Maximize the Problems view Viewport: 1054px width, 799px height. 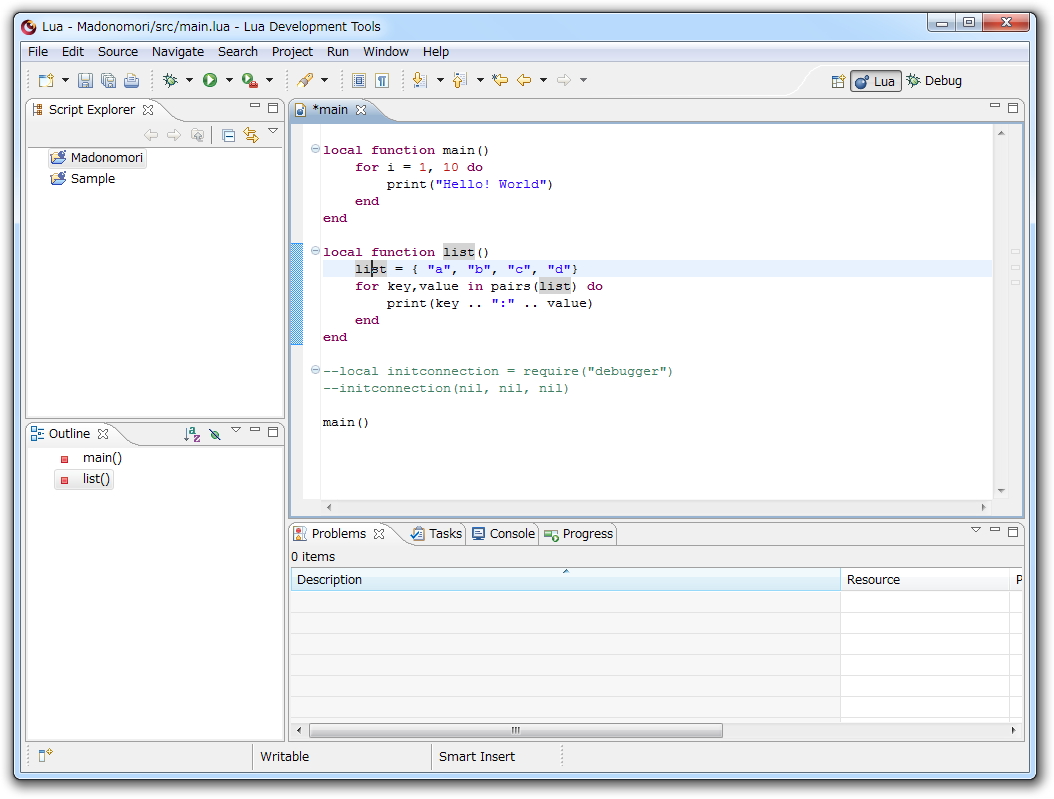point(1011,530)
